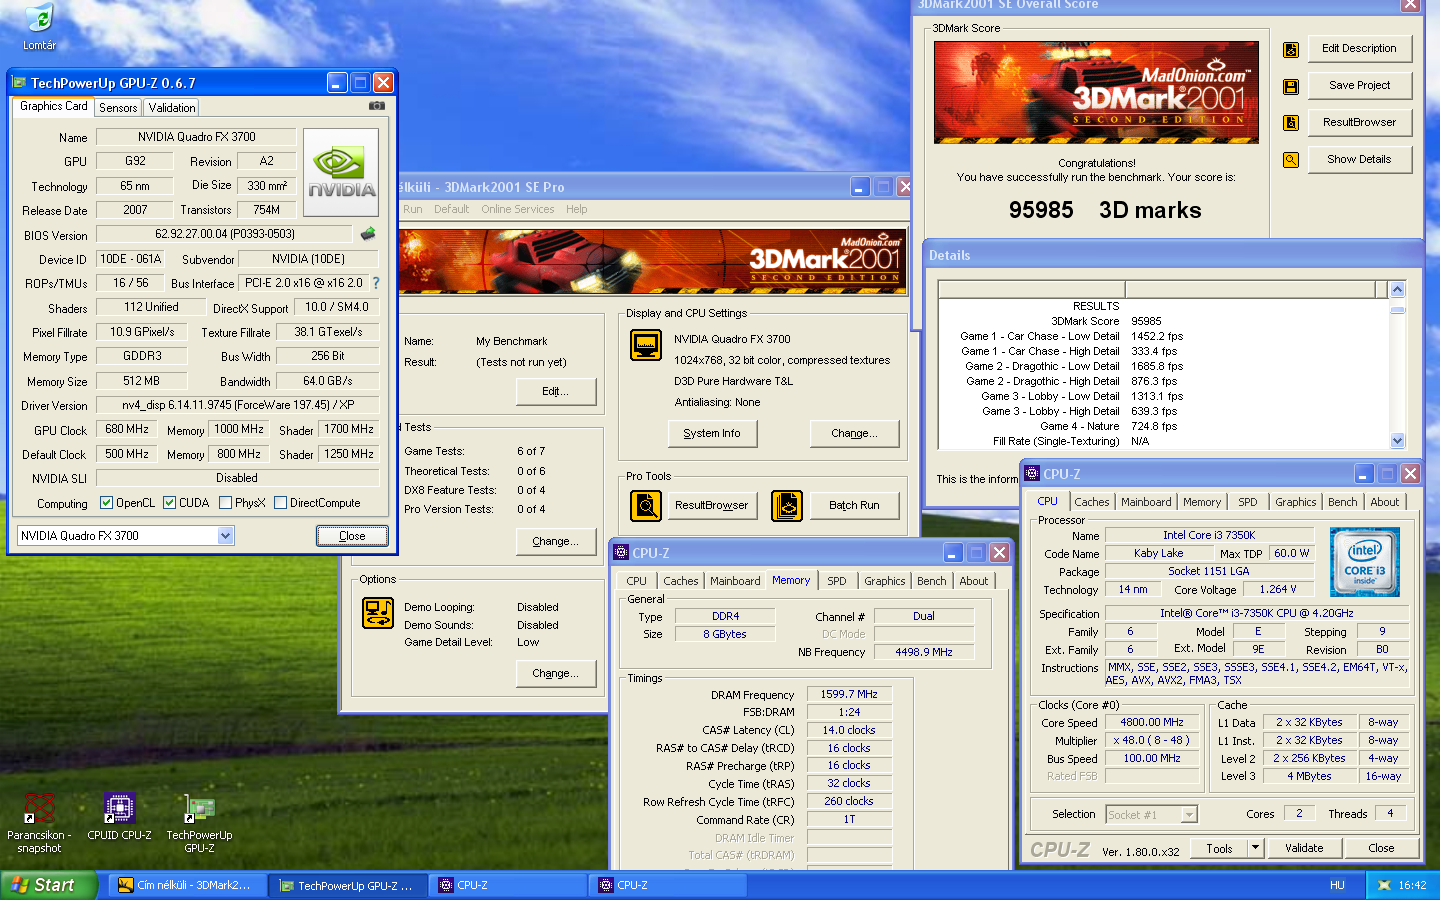Click scroll down arrow in Details results

(x=1397, y=441)
